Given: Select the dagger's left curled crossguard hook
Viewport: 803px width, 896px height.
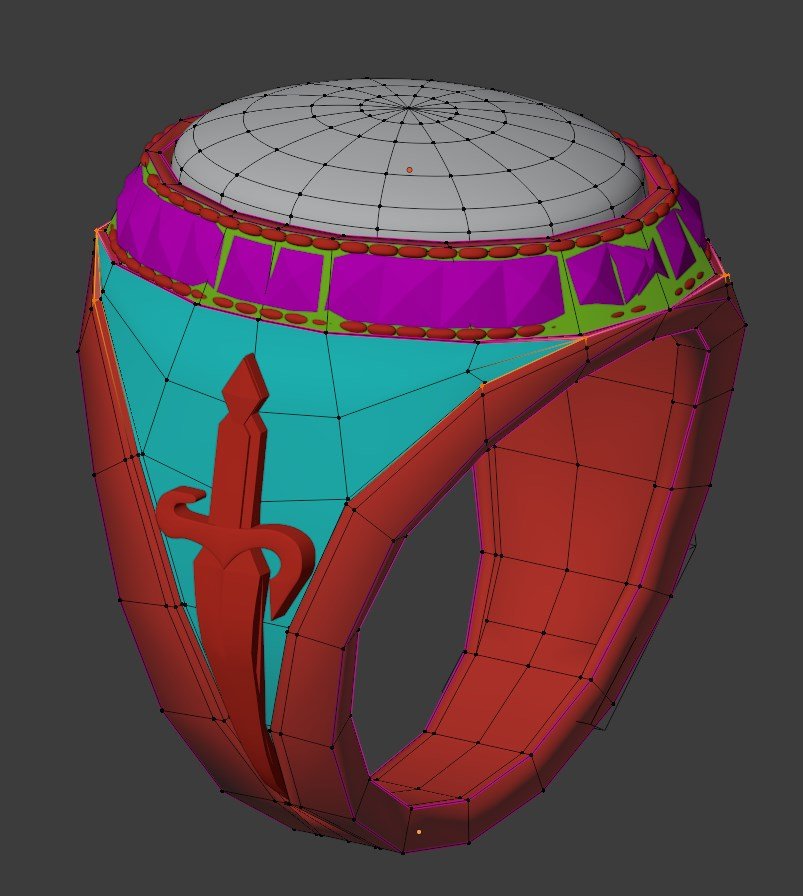Looking at the screenshot, I should (x=180, y=507).
